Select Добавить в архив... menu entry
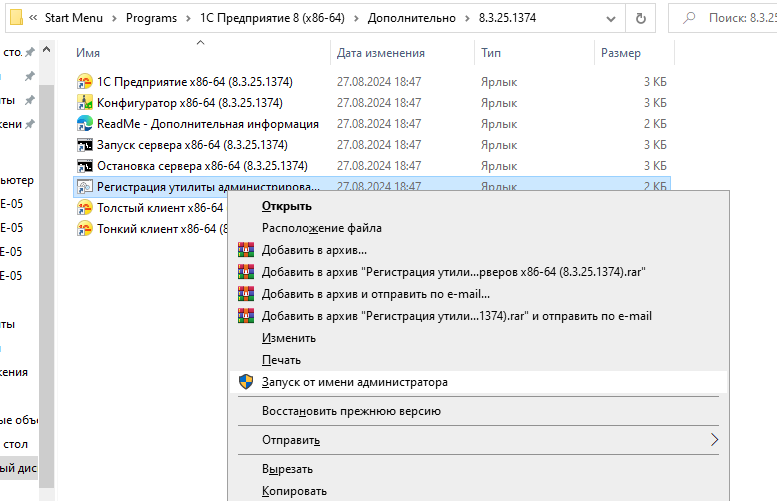 (x=314, y=250)
